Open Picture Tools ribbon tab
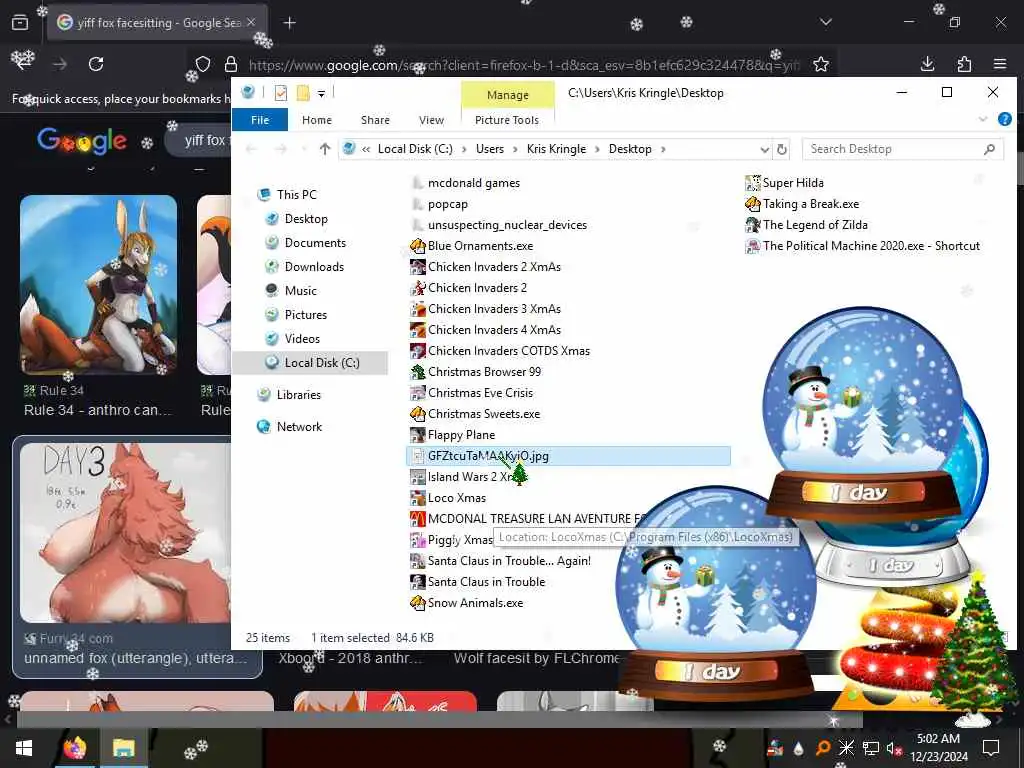This screenshot has width=1024, height=768. [x=507, y=120]
